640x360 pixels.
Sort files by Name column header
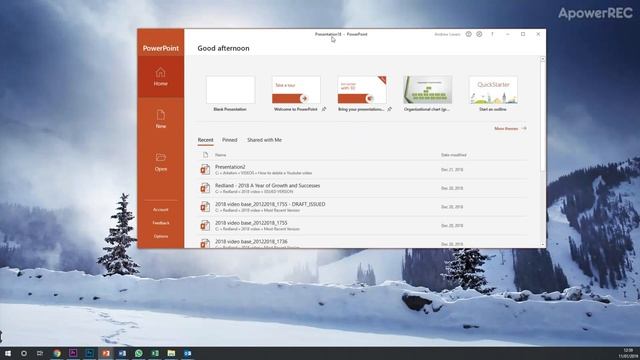(x=220, y=155)
